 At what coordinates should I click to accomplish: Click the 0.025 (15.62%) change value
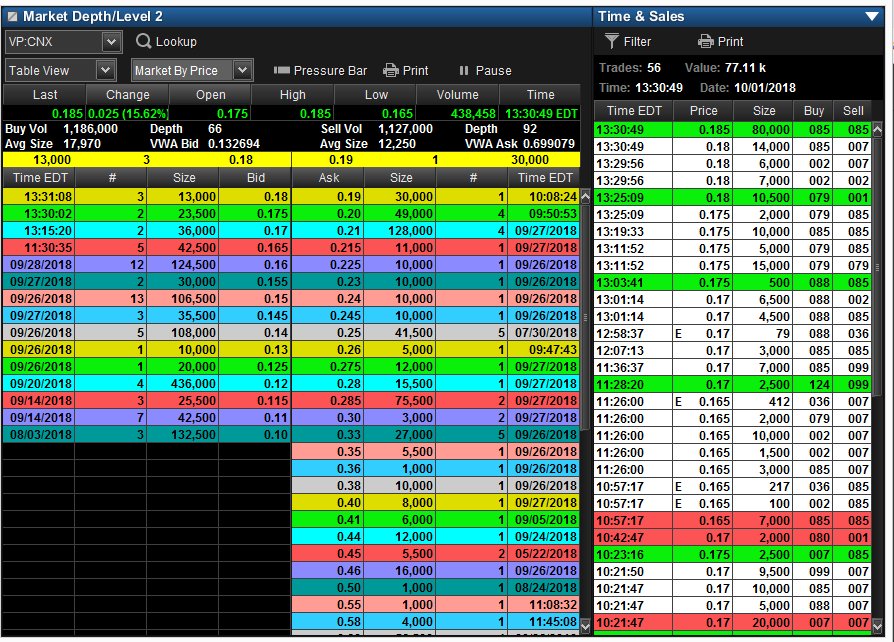pos(128,113)
